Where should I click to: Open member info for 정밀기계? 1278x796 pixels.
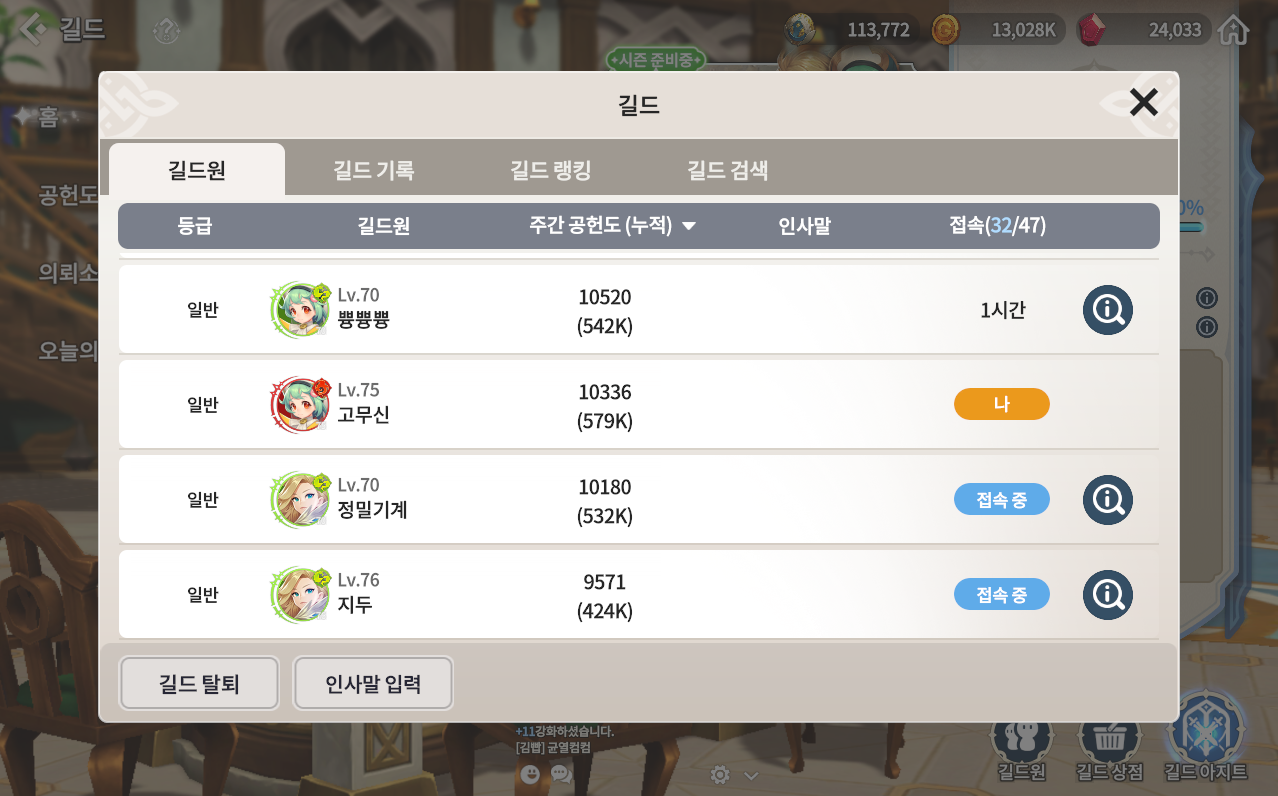click(x=1108, y=500)
